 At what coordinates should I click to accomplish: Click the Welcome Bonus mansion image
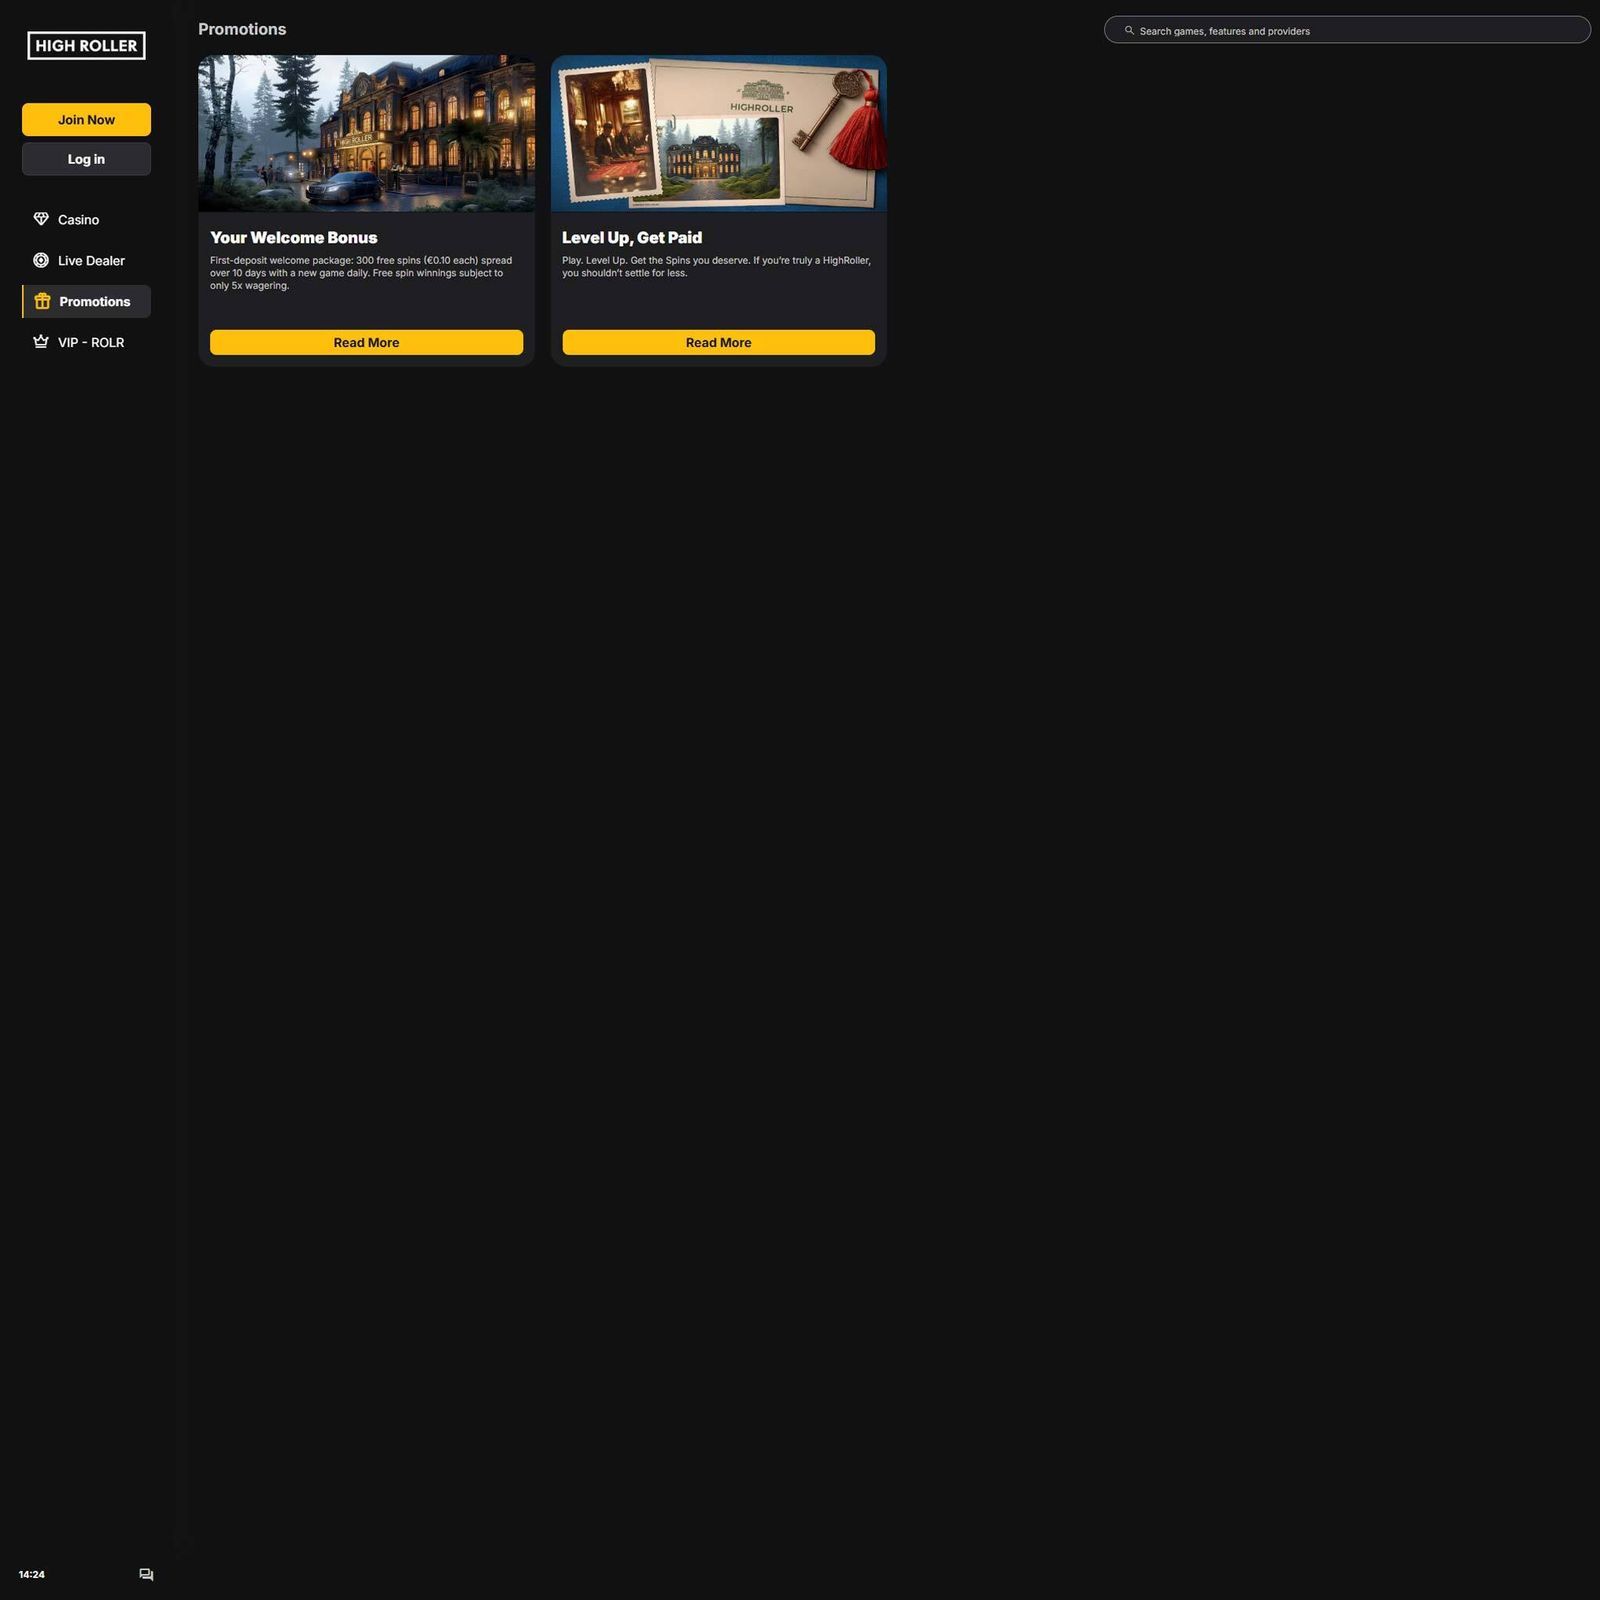tap(366, 133)
